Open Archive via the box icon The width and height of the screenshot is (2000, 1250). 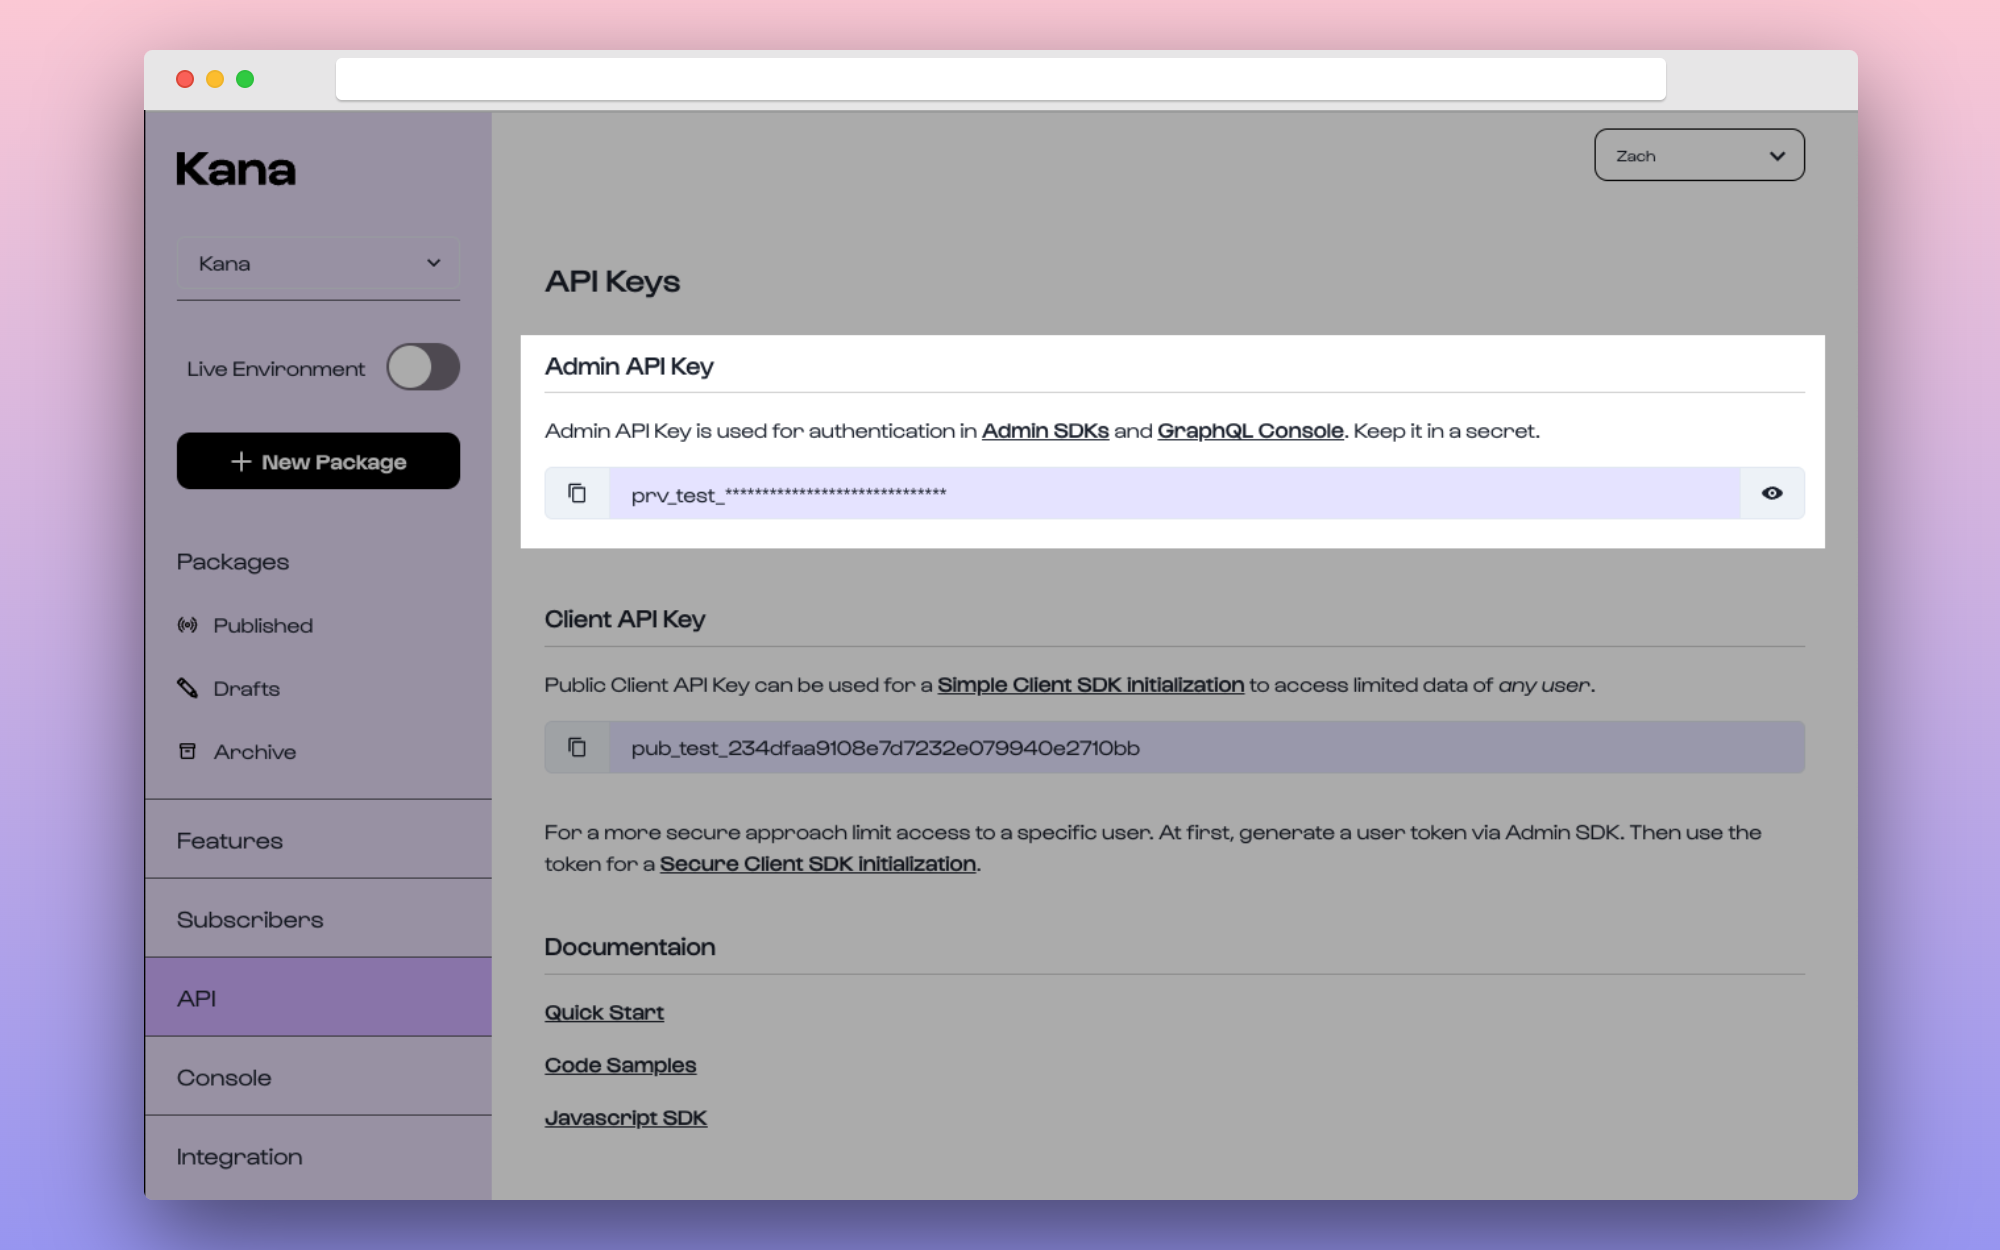pos(188,751)
